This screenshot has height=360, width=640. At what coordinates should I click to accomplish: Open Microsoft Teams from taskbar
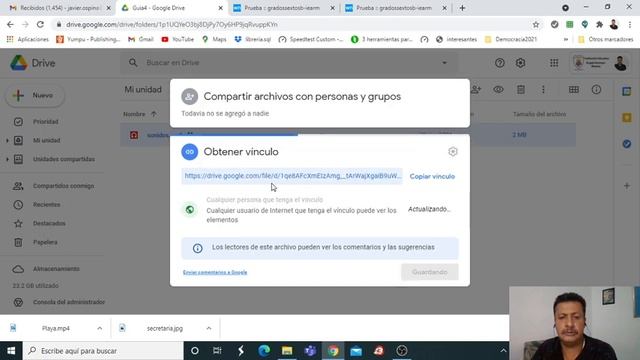pyautogui.click(x=310, y=351)
